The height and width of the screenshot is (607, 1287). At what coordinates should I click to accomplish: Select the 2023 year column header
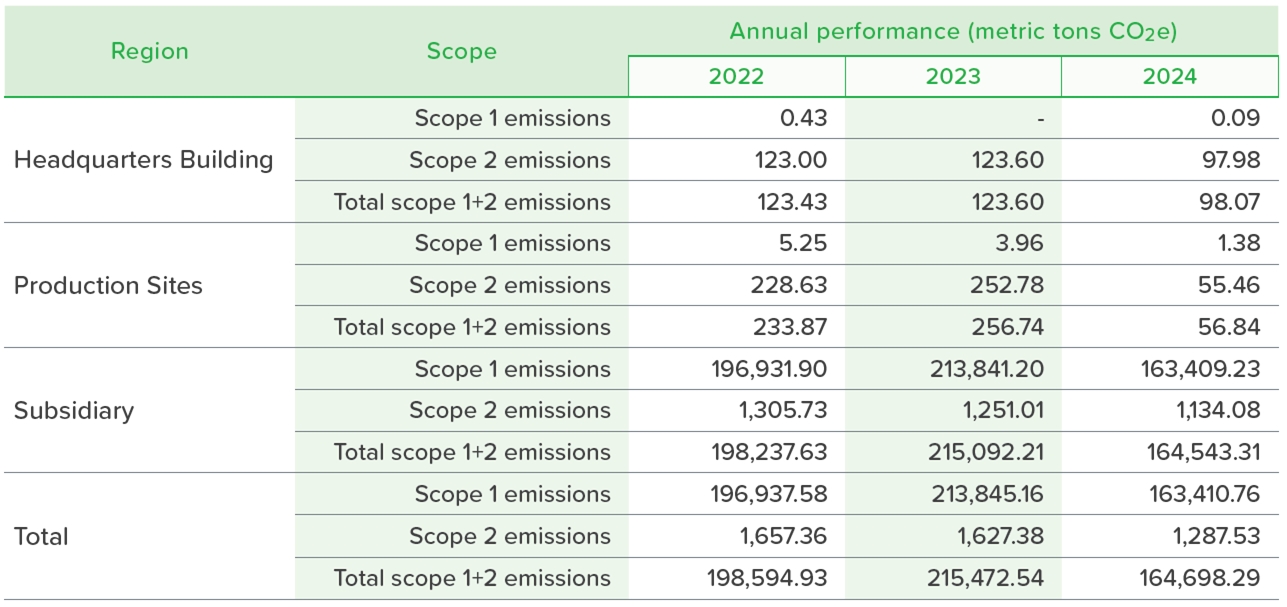952,77
